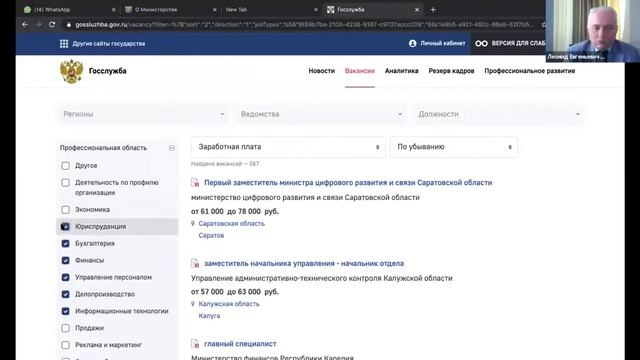
Task: Uncheck the Юриспруденция checkbox
Action: click(x=65, y=227)
